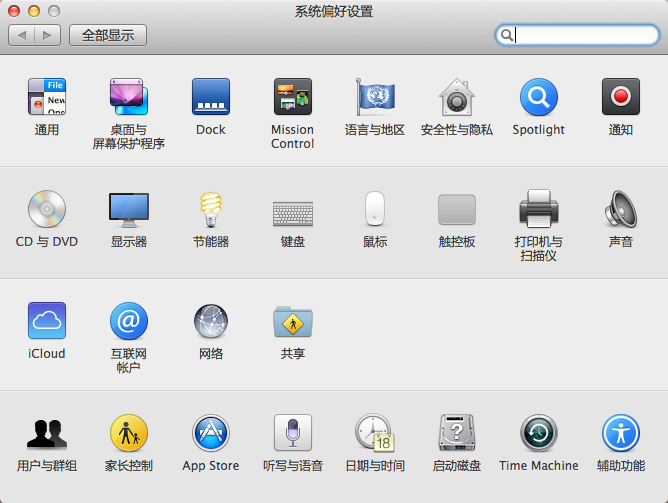Open 鼠标 (Mouse) preferences
This screenshot has height=503, width=668.
tap(375, 208)
